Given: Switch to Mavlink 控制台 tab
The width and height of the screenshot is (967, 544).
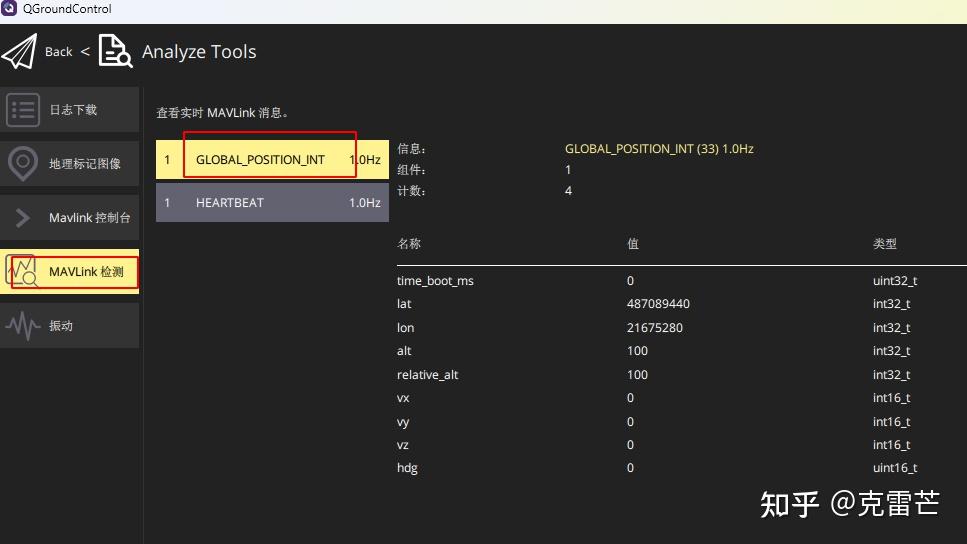Looking at the screenshot, I should [x=89, y=218].
